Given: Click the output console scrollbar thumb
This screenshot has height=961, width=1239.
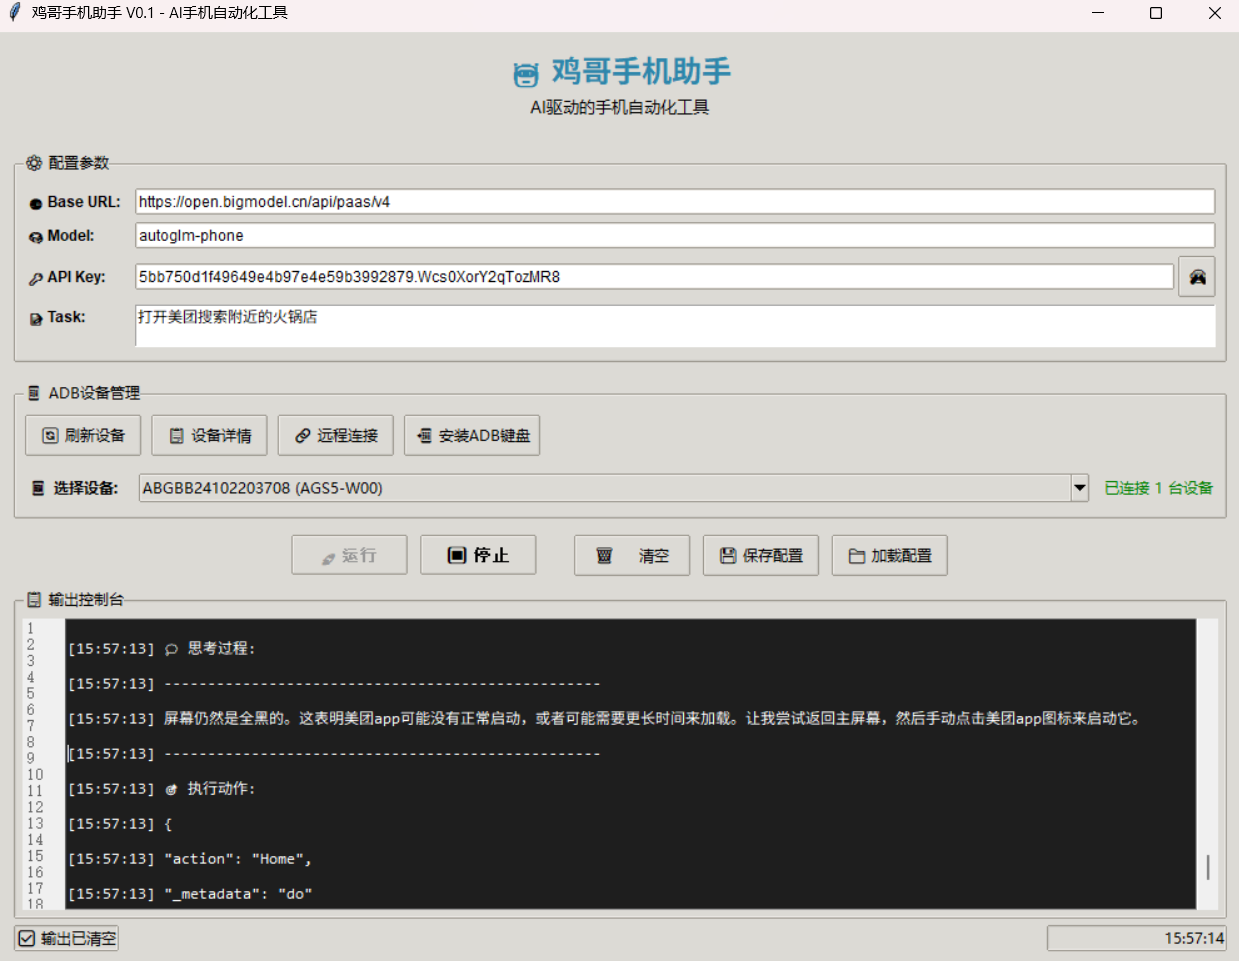Looking at the screenshot, I should 1208,867.
